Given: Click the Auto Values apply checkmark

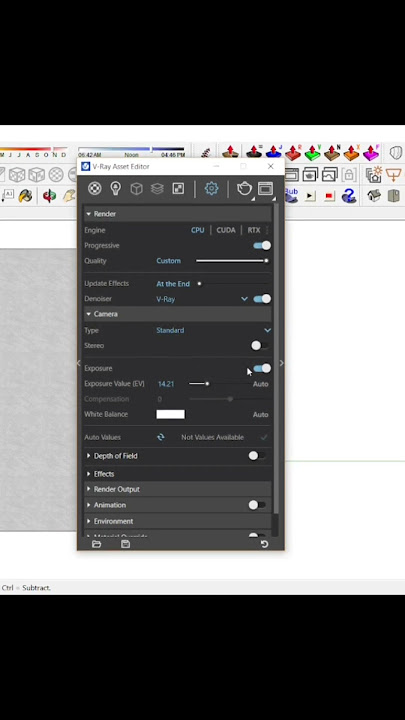Looking at the screenshot, I should (264, 437).
